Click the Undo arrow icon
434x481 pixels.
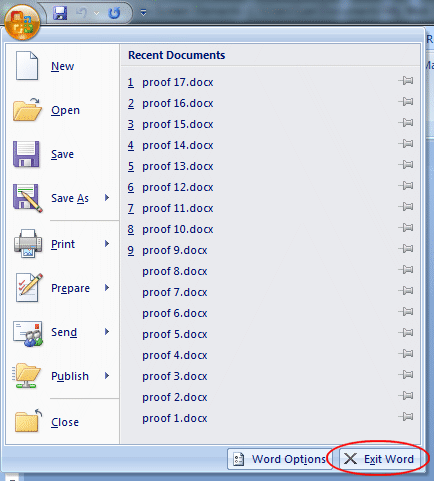pos(82,13)
